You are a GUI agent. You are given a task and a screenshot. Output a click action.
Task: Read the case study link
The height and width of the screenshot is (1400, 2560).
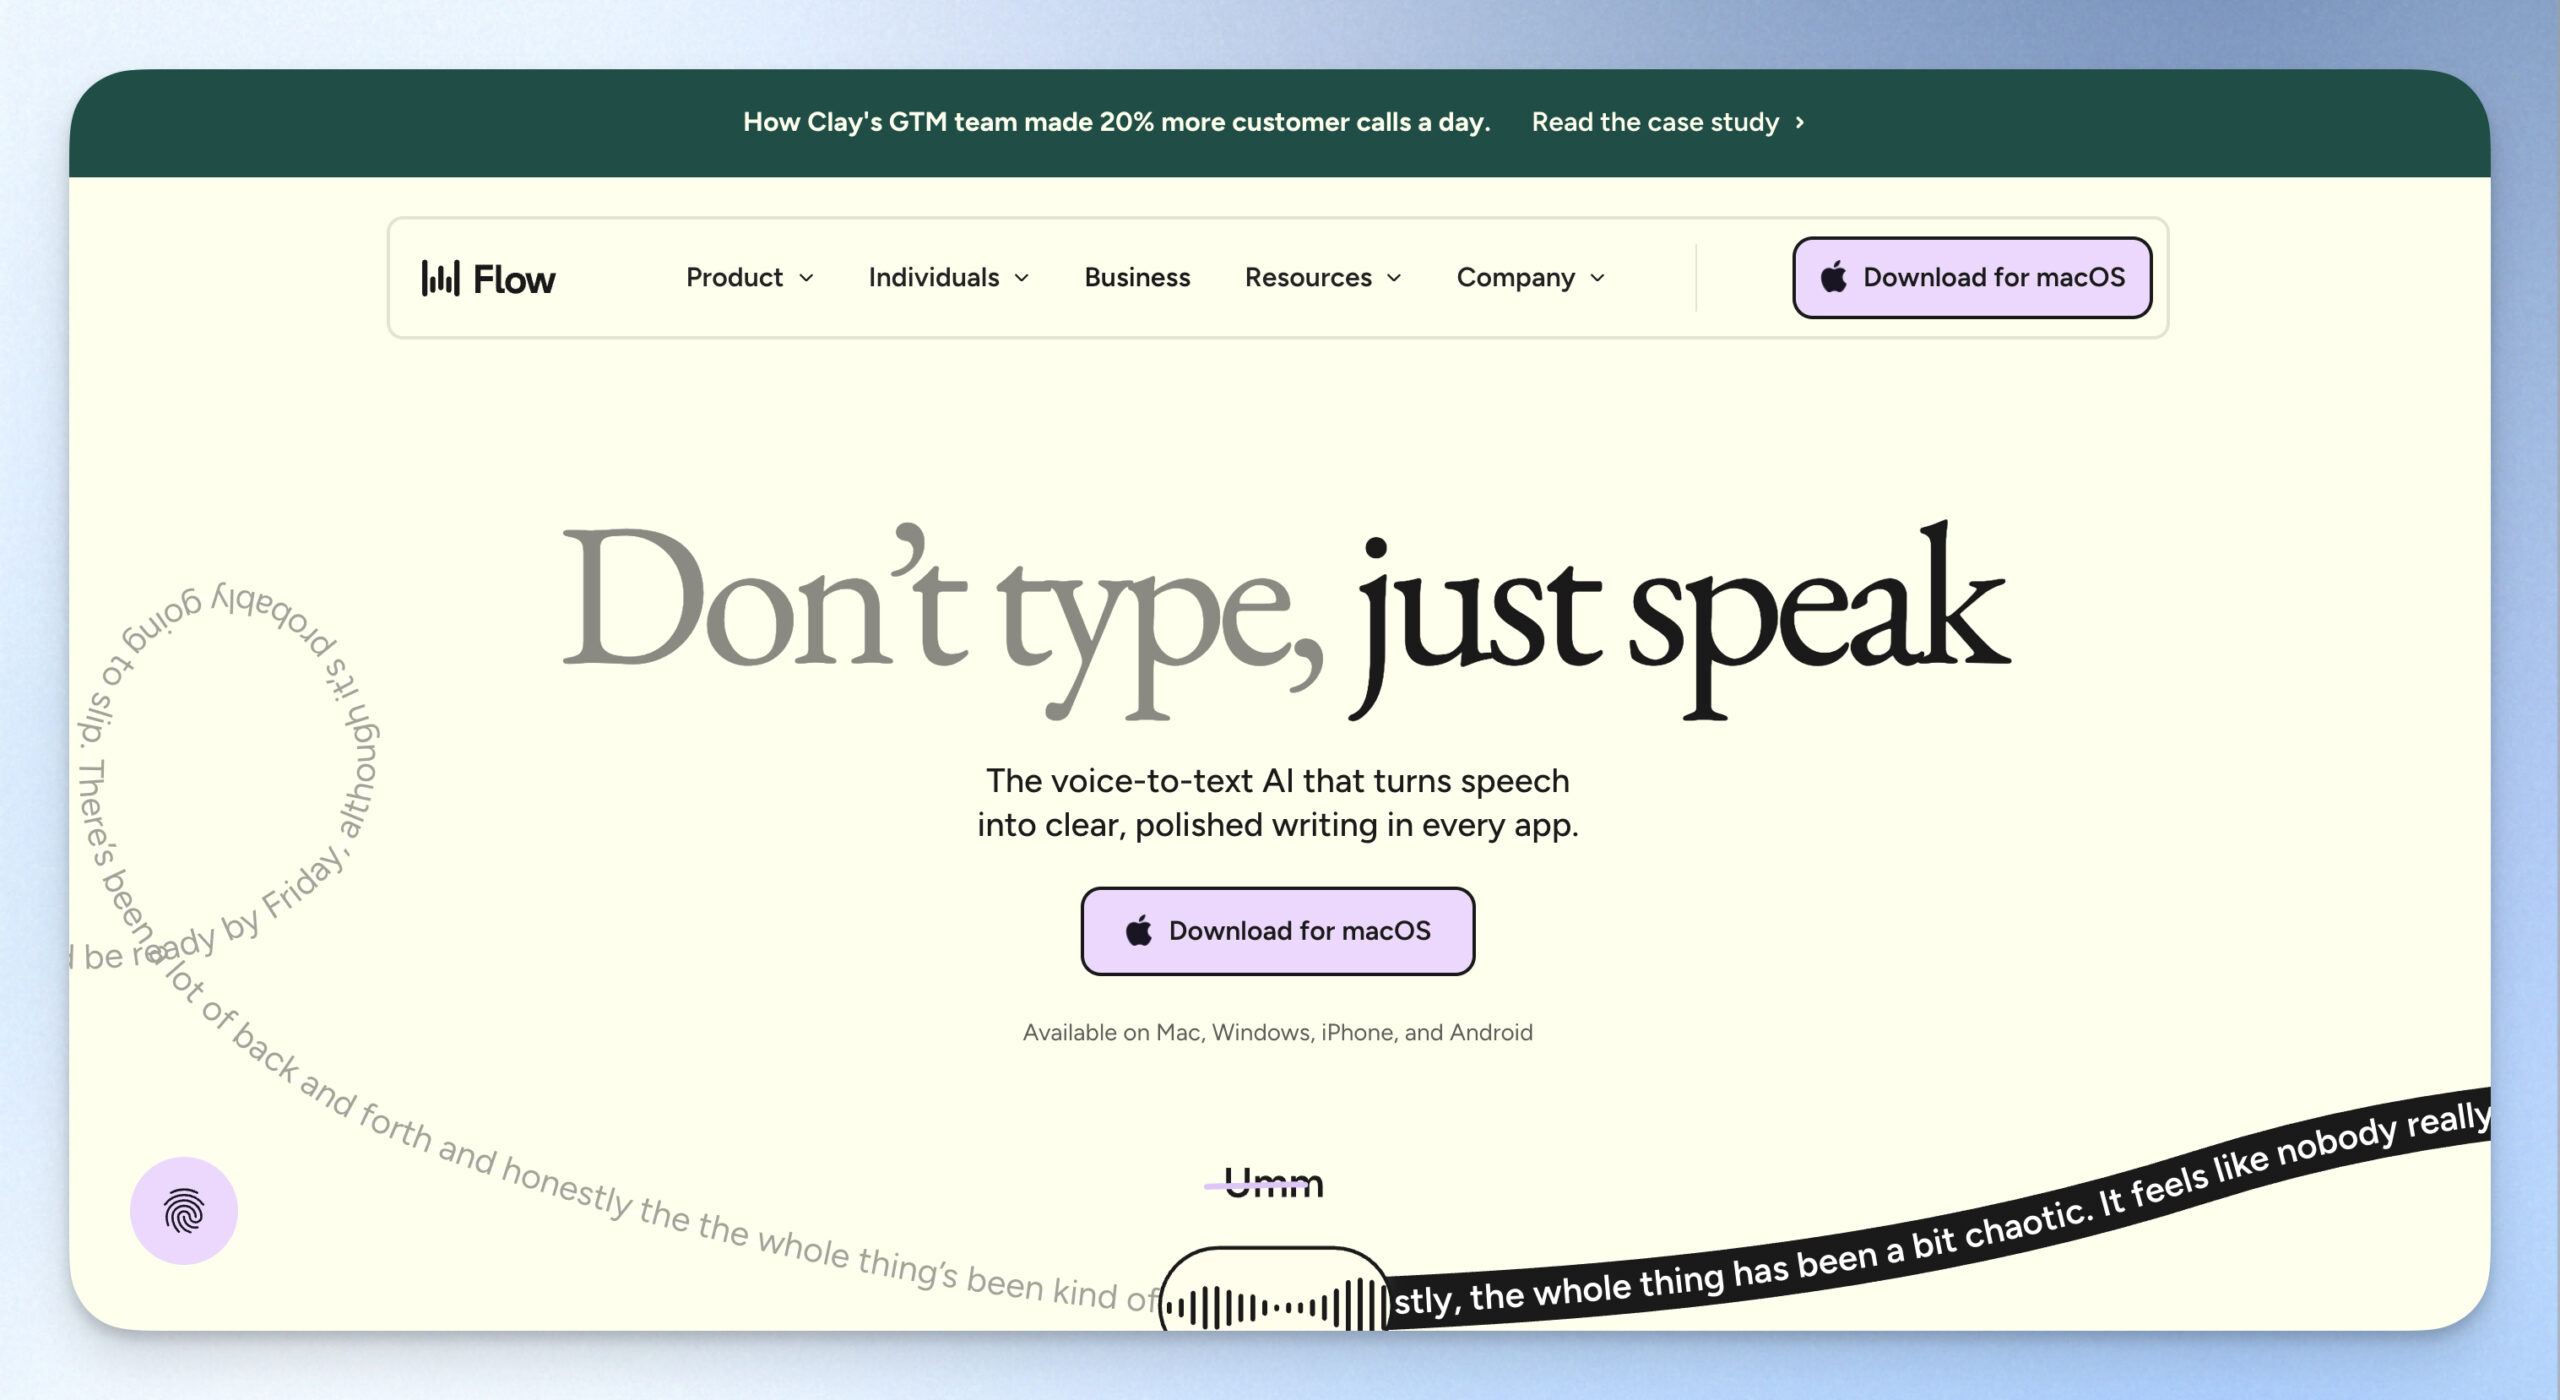coord(1655,122)
